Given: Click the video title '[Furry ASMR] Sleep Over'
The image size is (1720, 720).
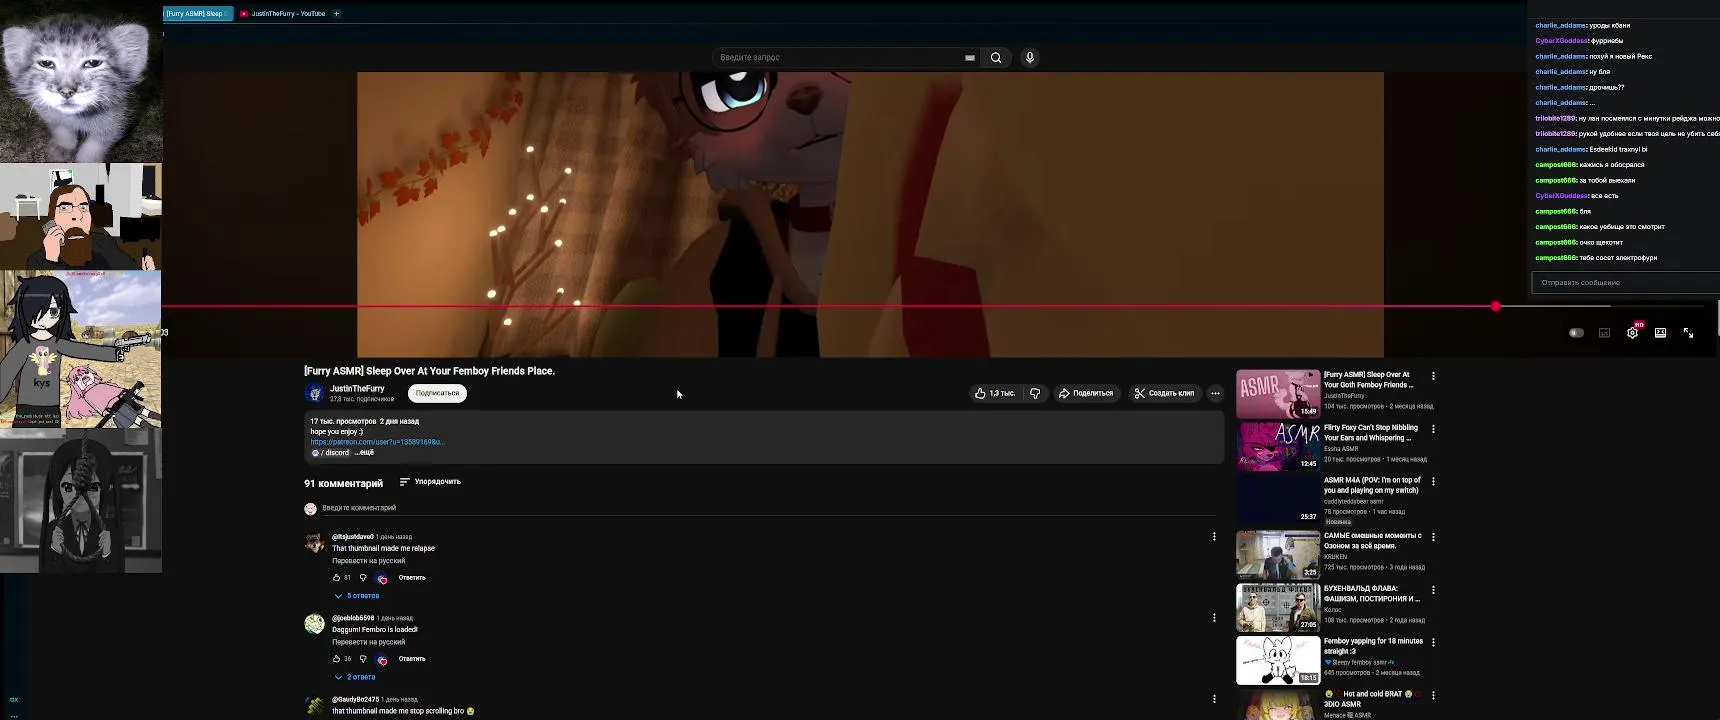Looking at the screenshot, I should click(429, 371).
